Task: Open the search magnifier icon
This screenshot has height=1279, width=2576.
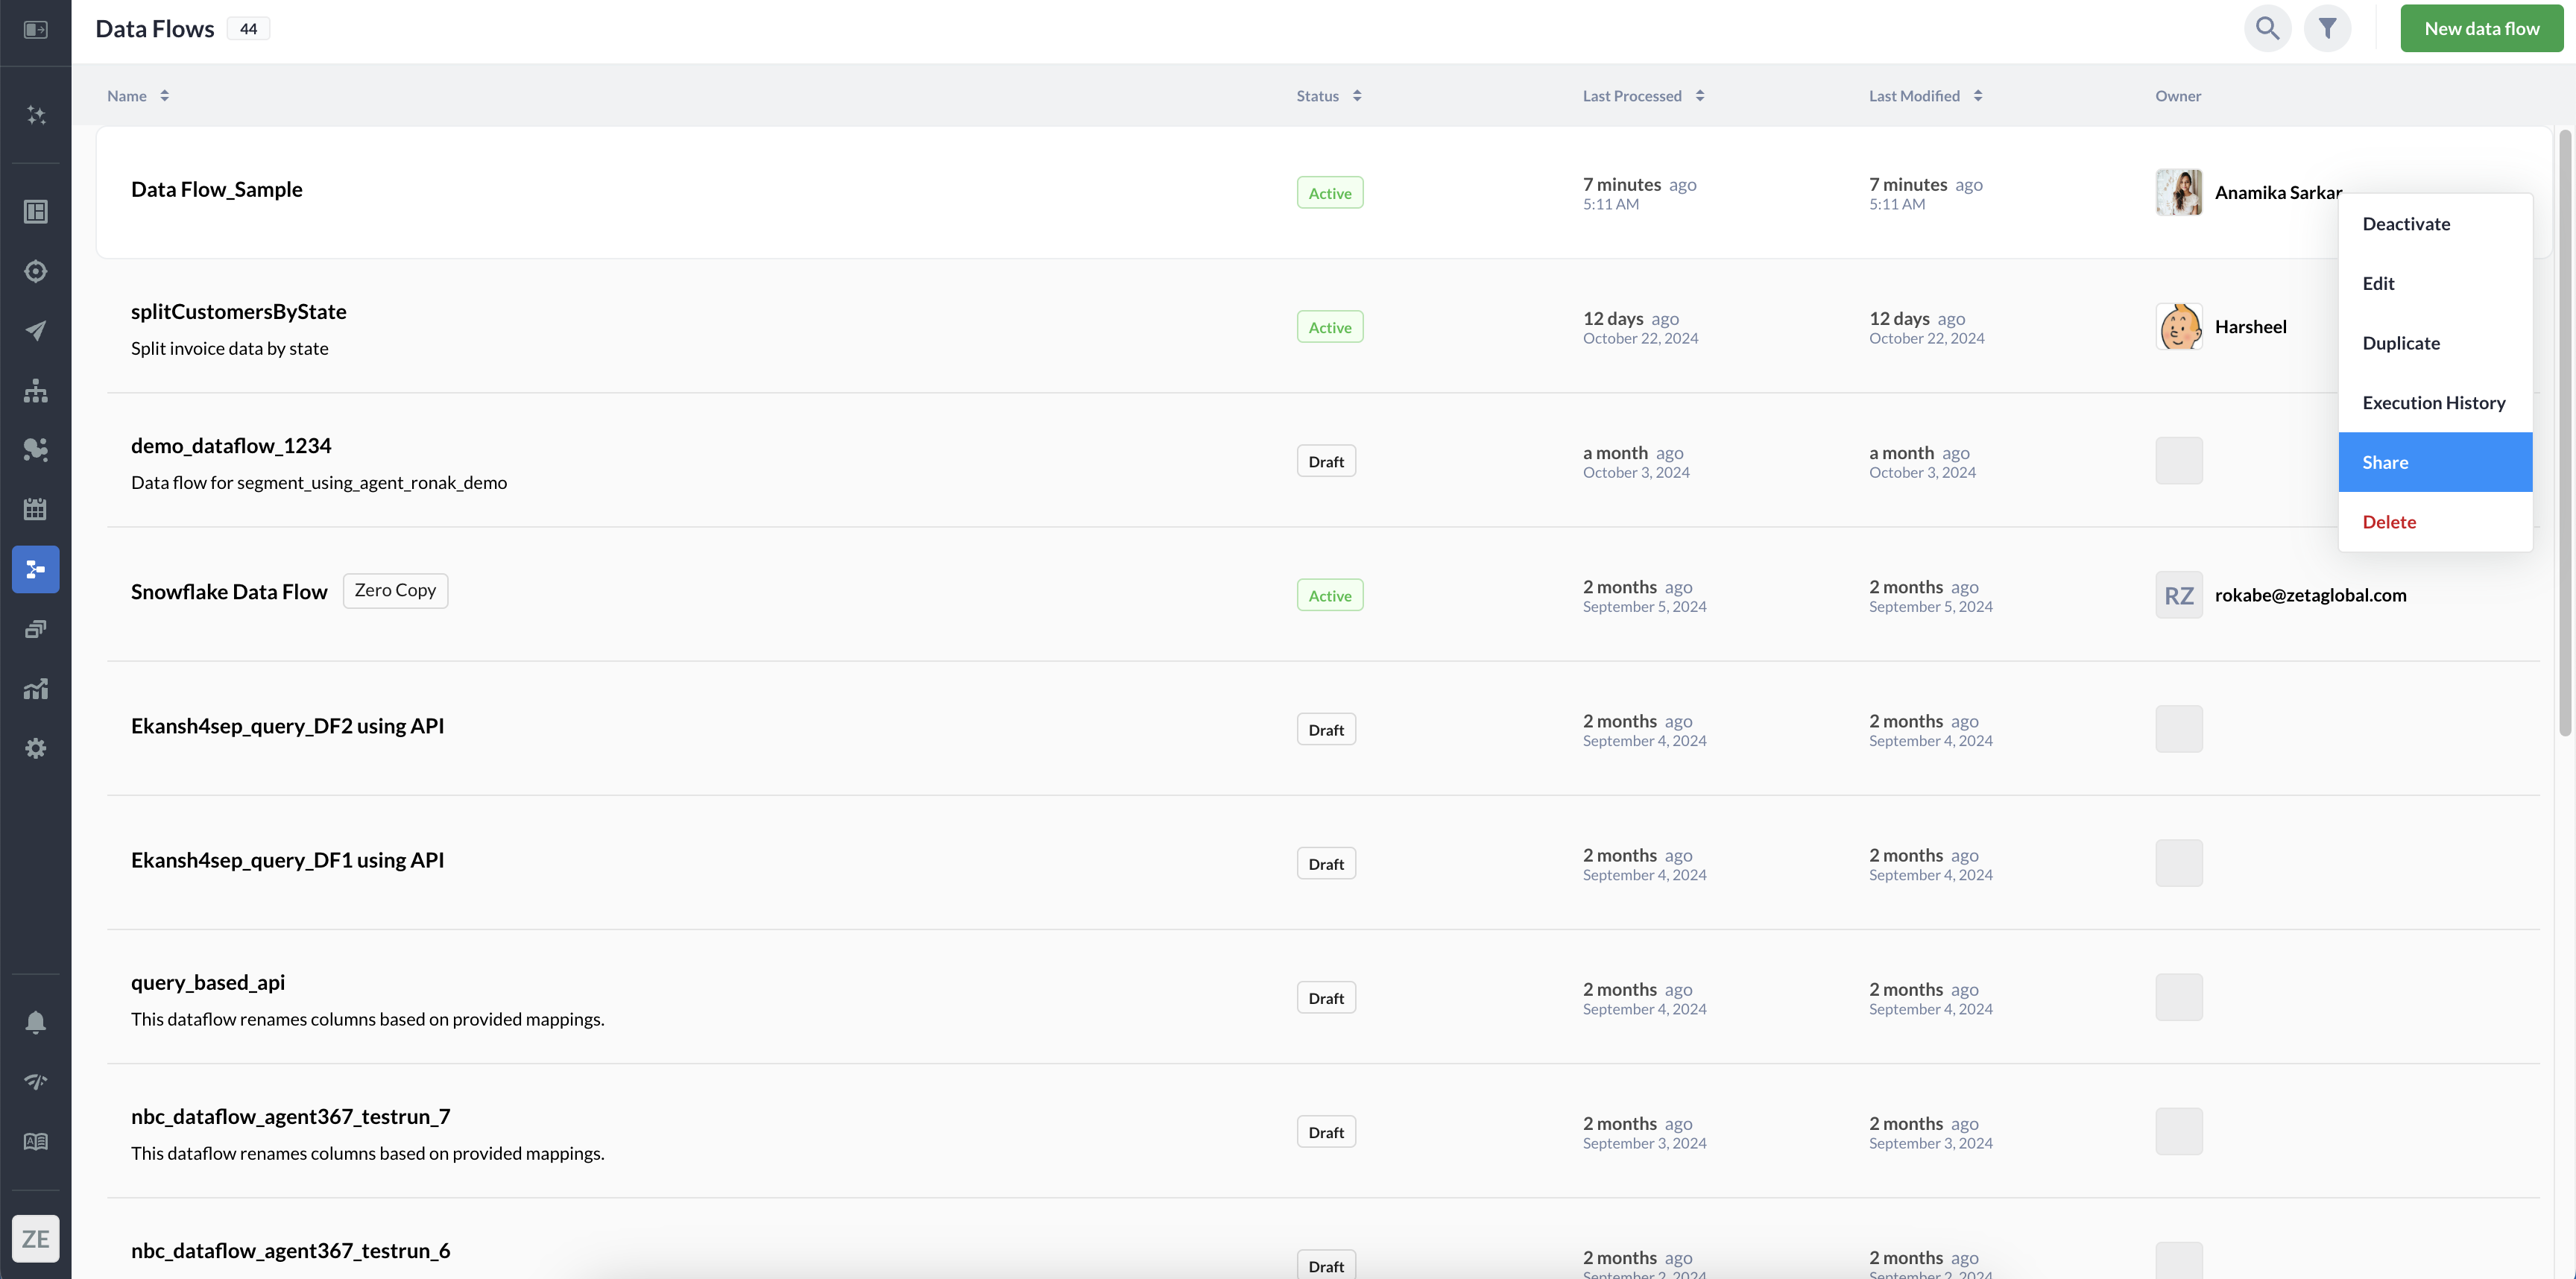Action: [2267, 28]
